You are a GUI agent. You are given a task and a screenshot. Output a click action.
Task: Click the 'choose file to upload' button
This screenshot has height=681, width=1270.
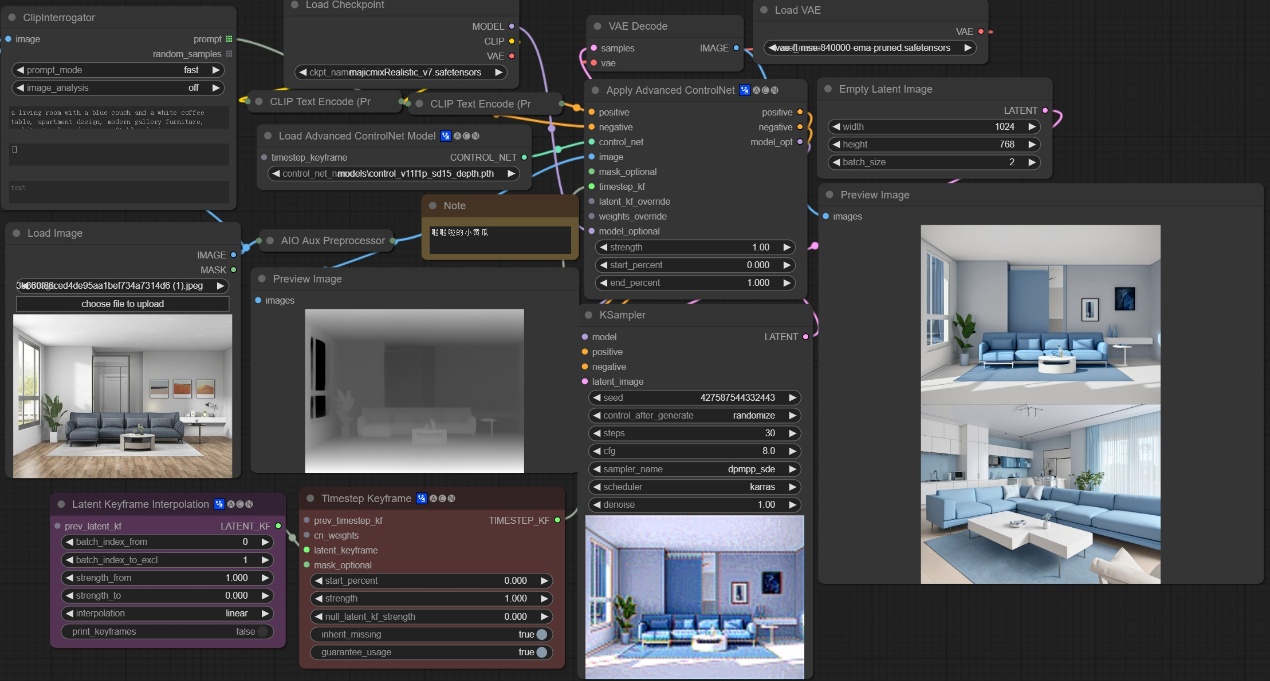(122, 304)
